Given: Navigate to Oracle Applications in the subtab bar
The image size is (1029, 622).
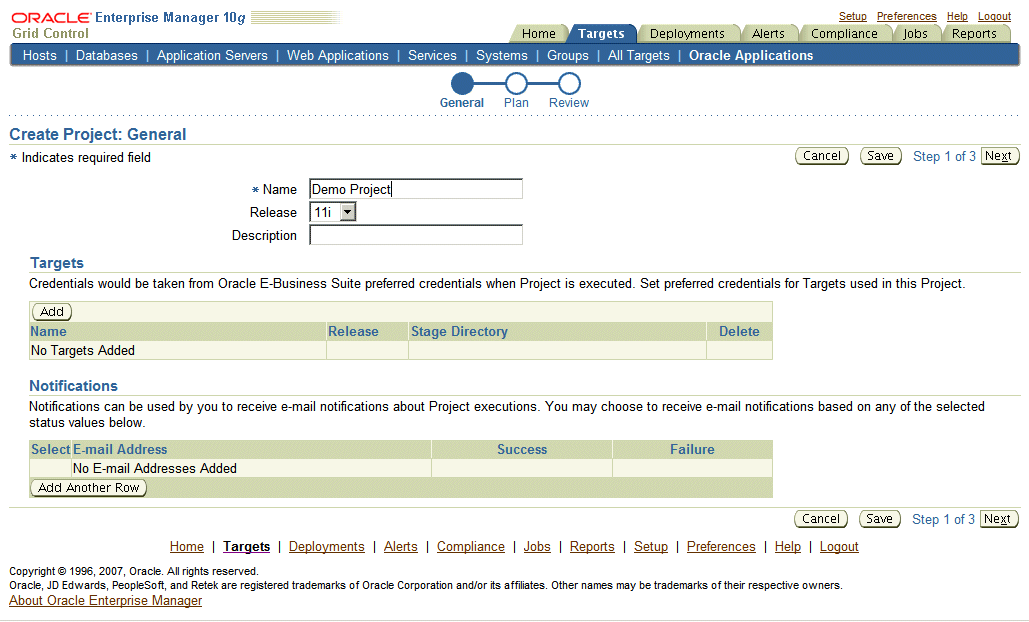Looking at the screenshot, I should click(750, 55).
